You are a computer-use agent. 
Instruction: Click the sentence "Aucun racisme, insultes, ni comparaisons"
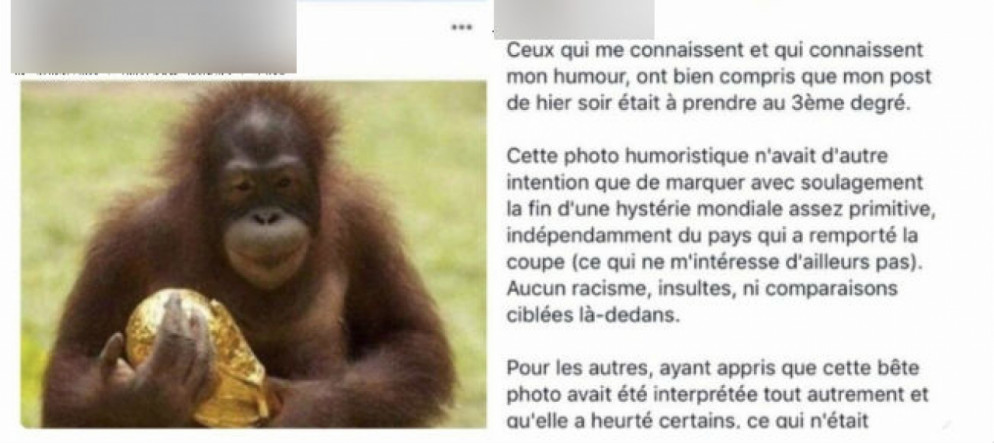coord(702,288)
